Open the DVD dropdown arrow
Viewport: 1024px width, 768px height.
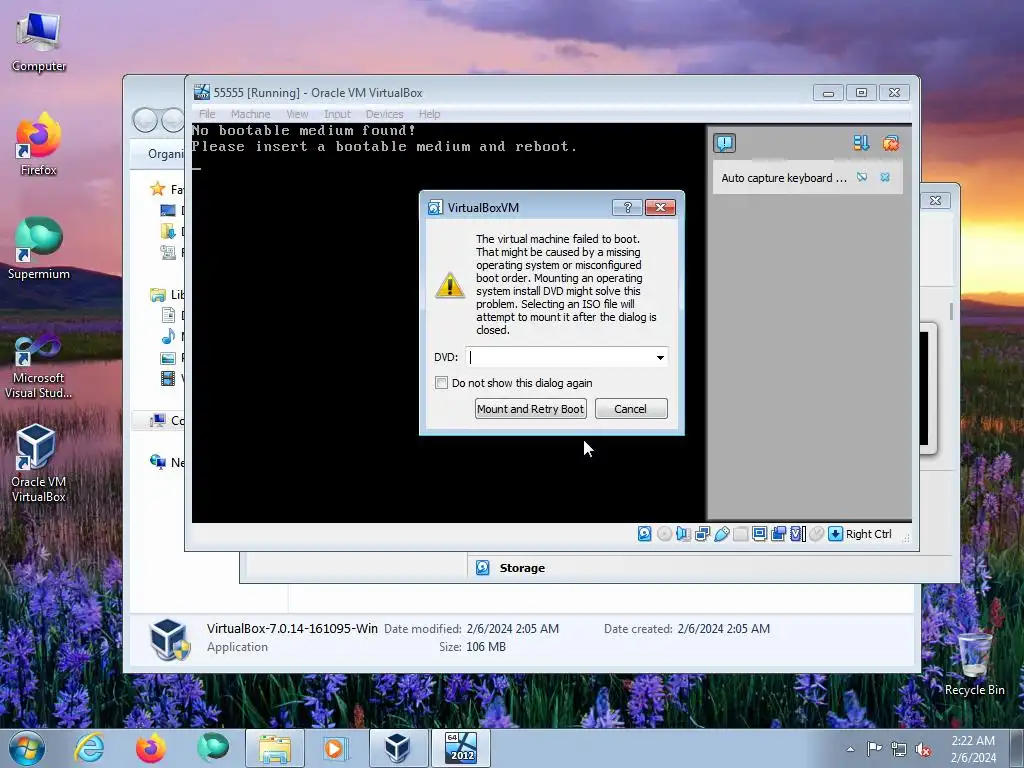pyautogui.click(x=660, y=357)
